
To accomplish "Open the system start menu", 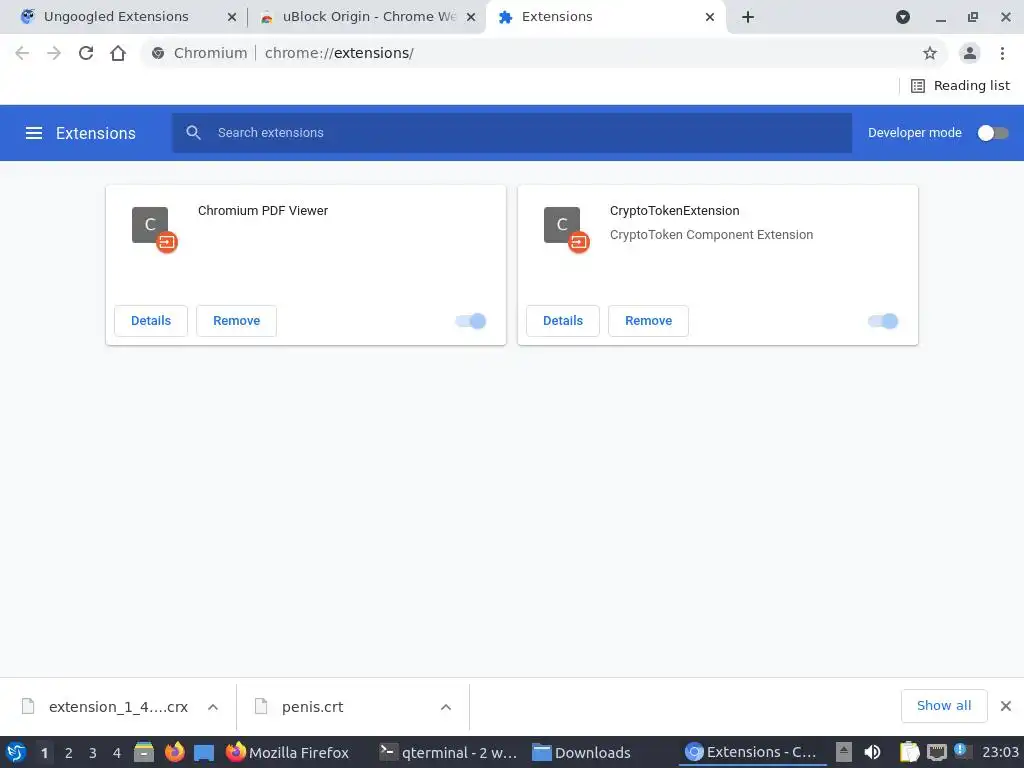I will pyautogui.click(x=16, y=752).
